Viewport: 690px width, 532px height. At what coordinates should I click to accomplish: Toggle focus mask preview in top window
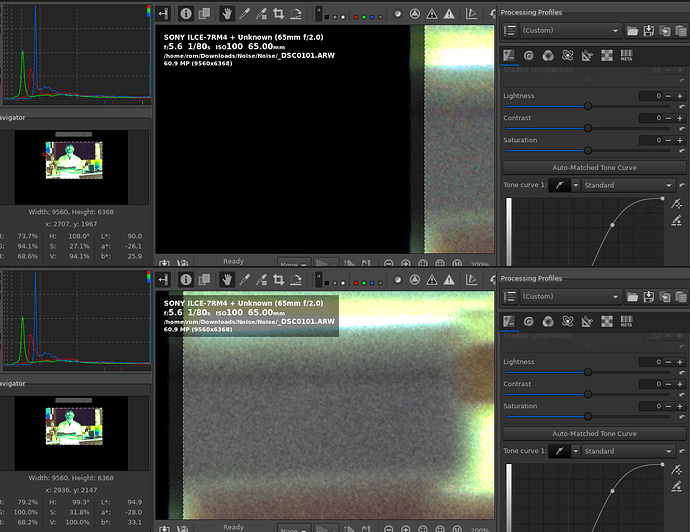point(397,14)
